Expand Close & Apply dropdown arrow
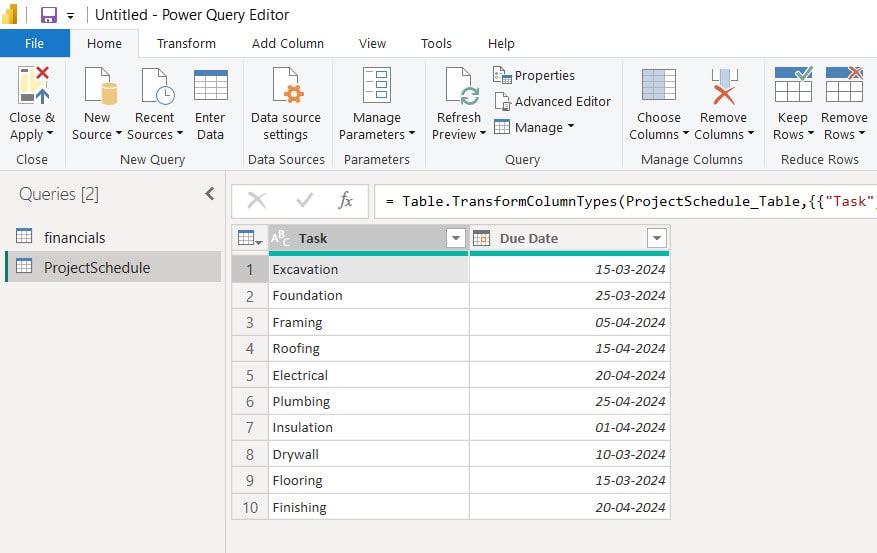The width and height of the screenshot is (877, 553). coord(50,133)
